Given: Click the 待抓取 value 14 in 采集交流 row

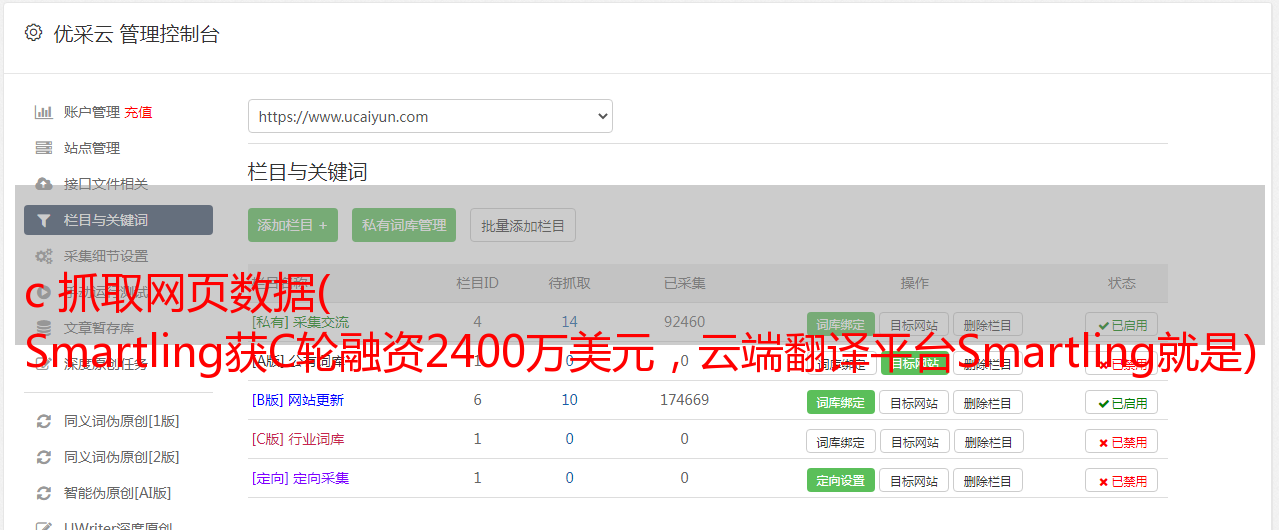Looking at the screenshot, I should pyautogui.click(x=570, y=322).
